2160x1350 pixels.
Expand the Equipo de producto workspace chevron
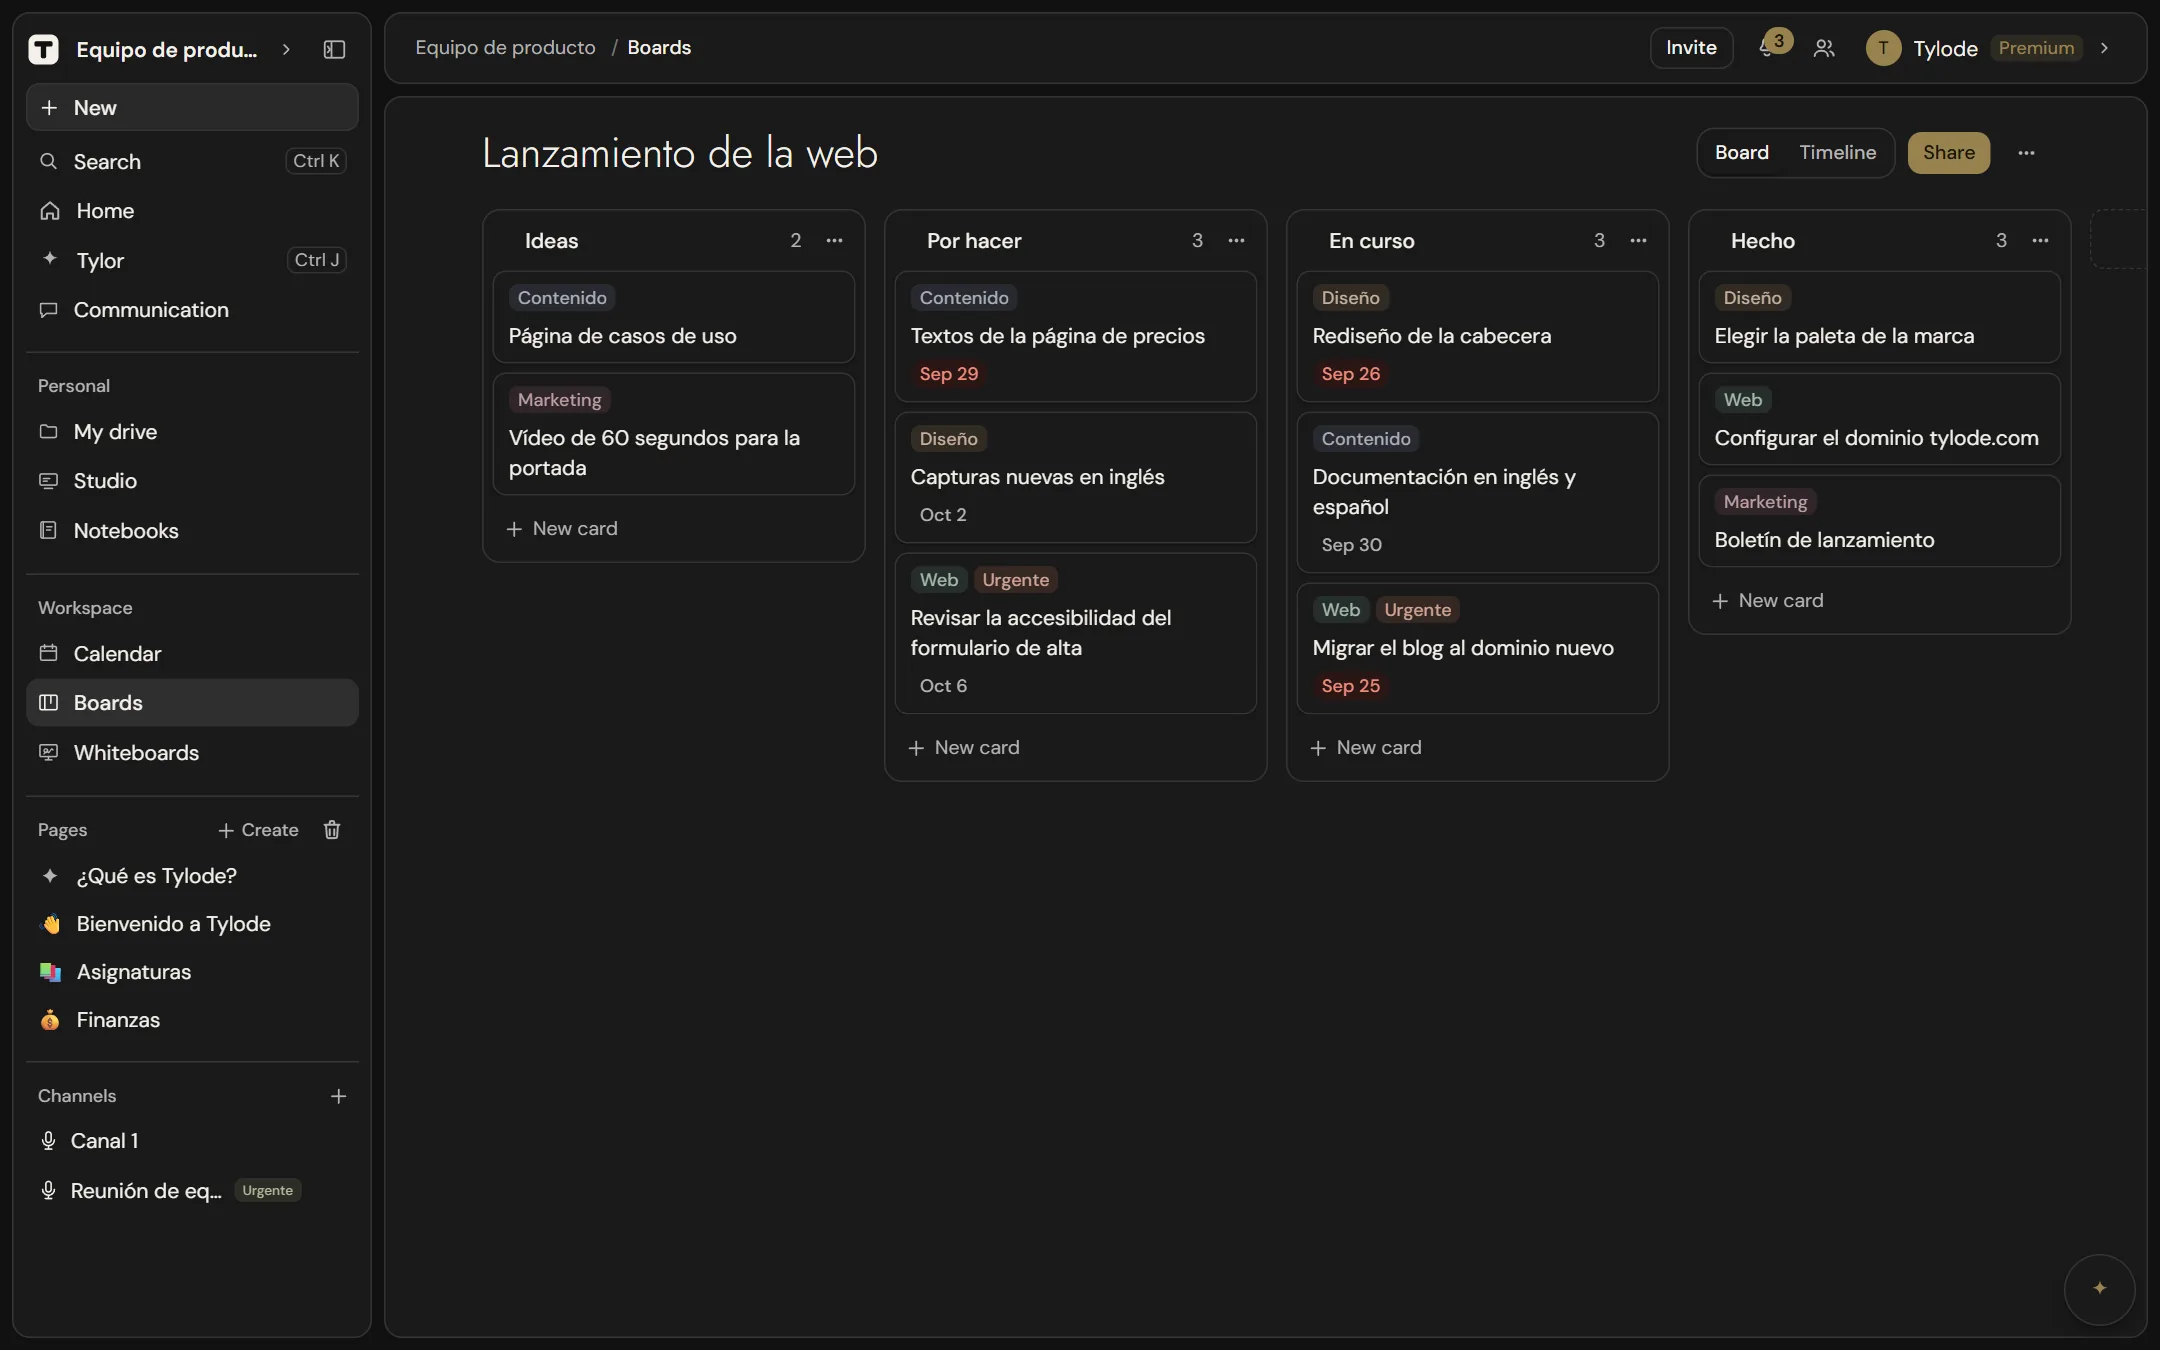(x=286, y=49)
